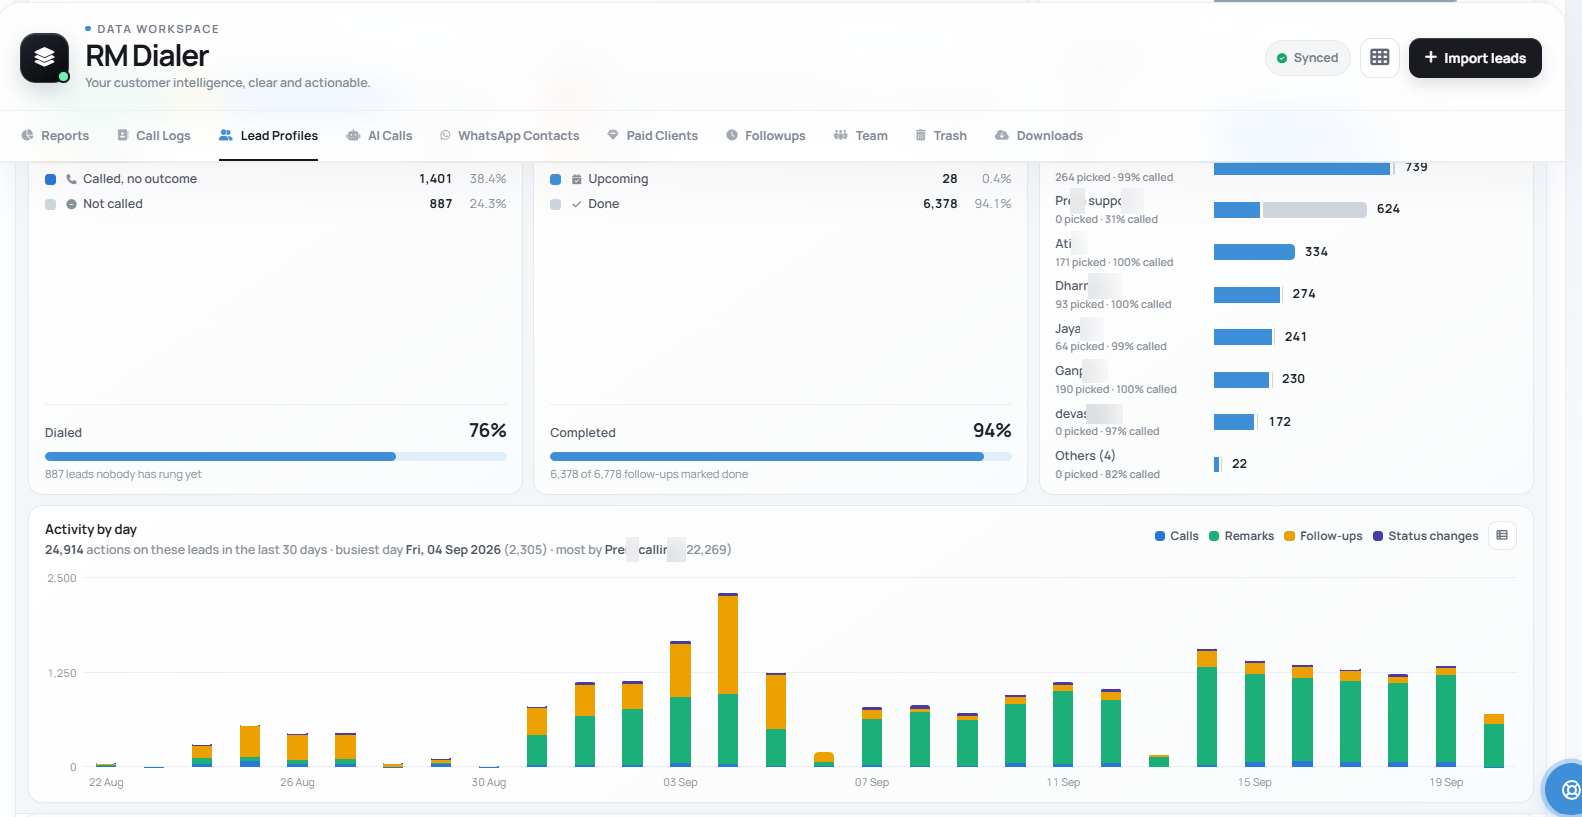Viewport: 1582px width, 817px height.
Task: Select the Lead Profiles tab
Action: point(268,136)
